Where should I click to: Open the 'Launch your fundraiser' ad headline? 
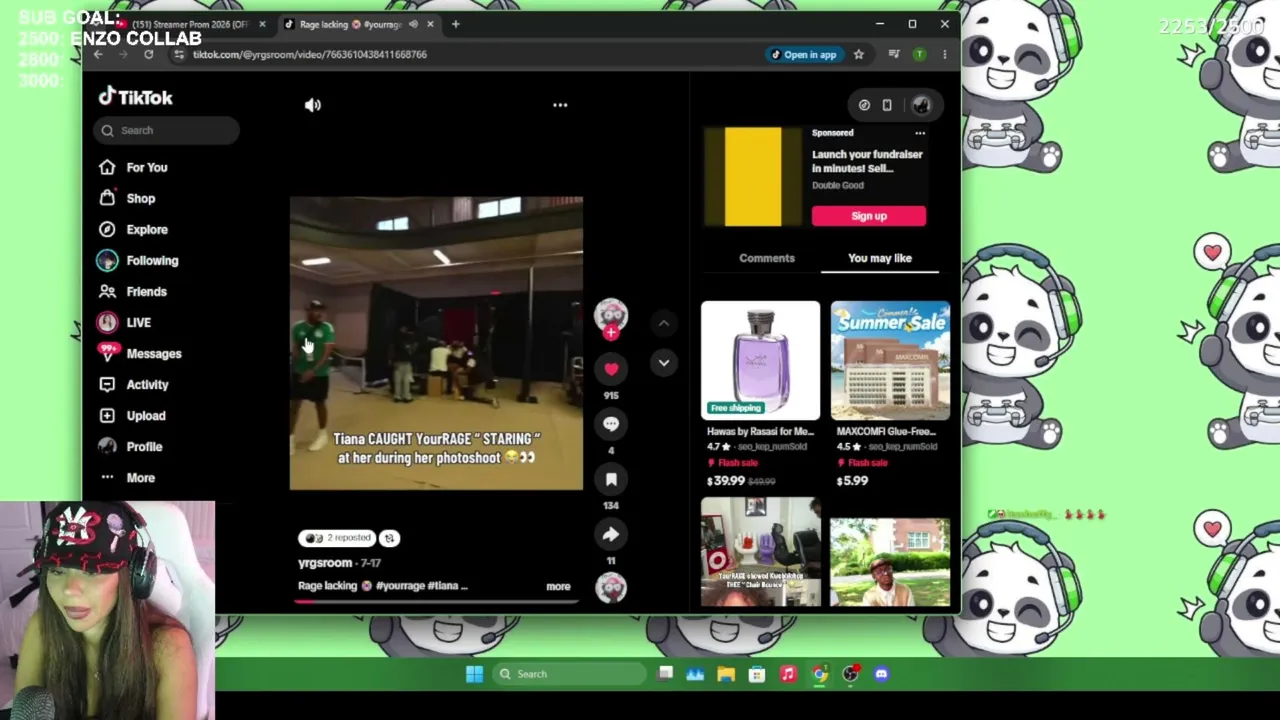point(867,161)
